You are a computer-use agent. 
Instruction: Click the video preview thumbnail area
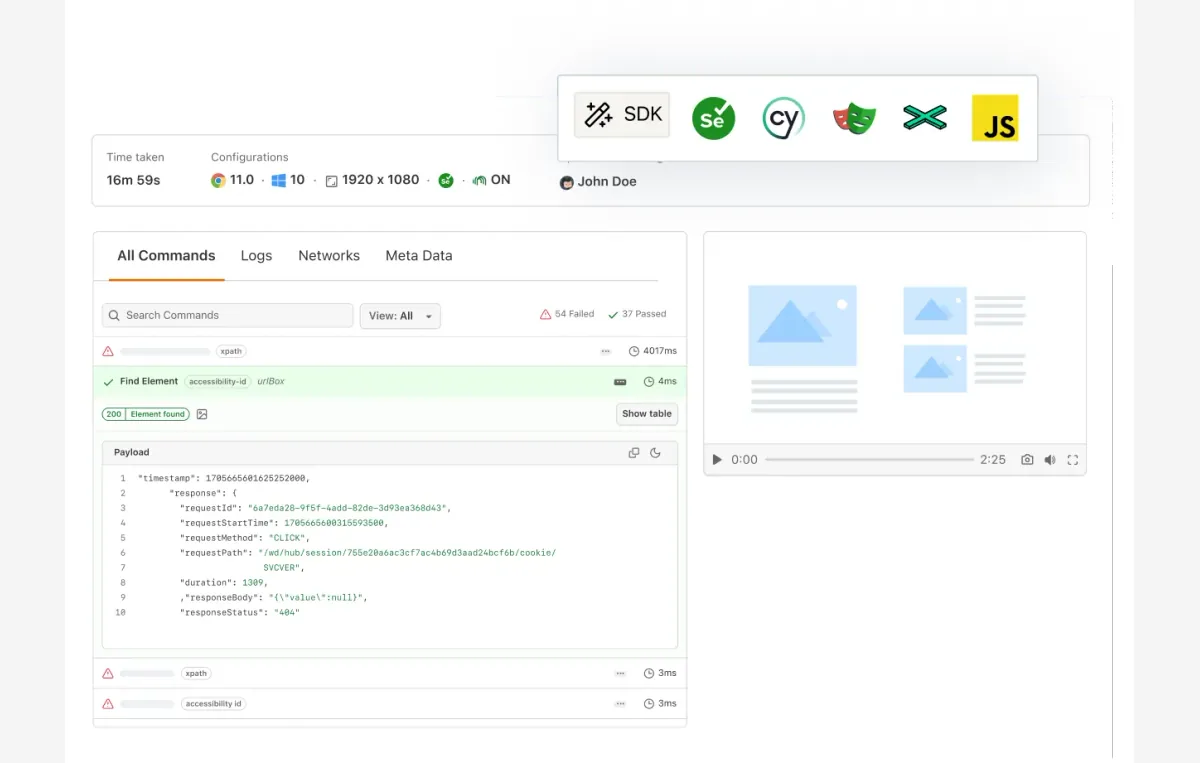click(895, 339)
